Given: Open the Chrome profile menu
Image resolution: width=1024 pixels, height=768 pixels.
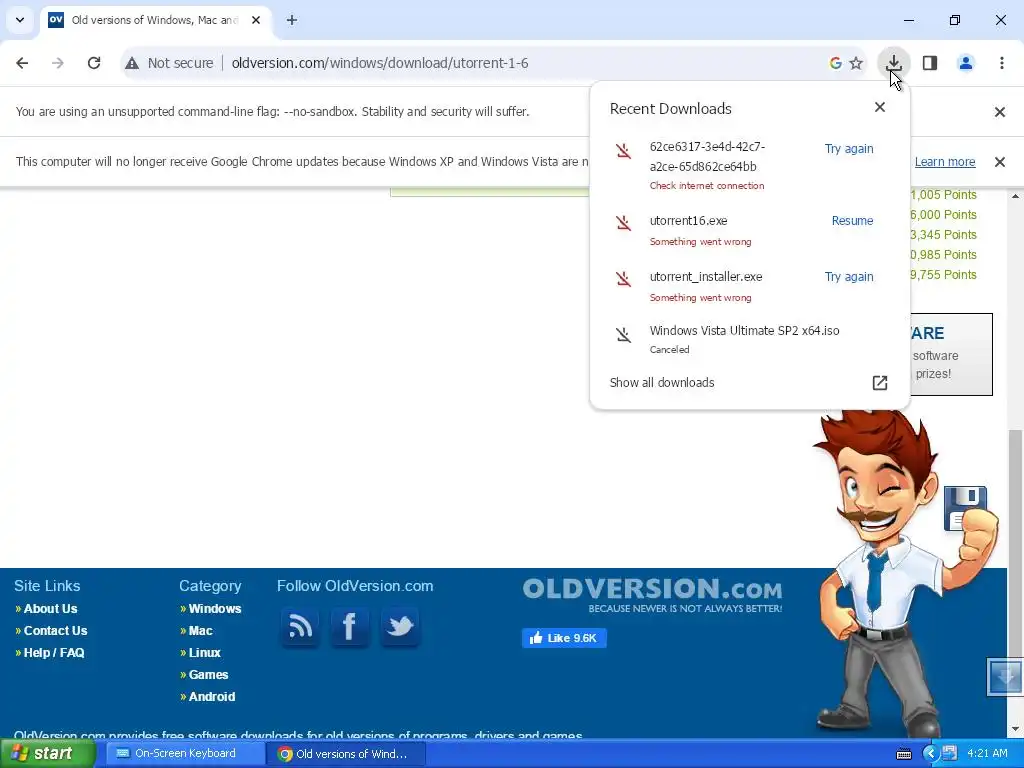Looking at the screenshot, I should [x=966, y=63].
